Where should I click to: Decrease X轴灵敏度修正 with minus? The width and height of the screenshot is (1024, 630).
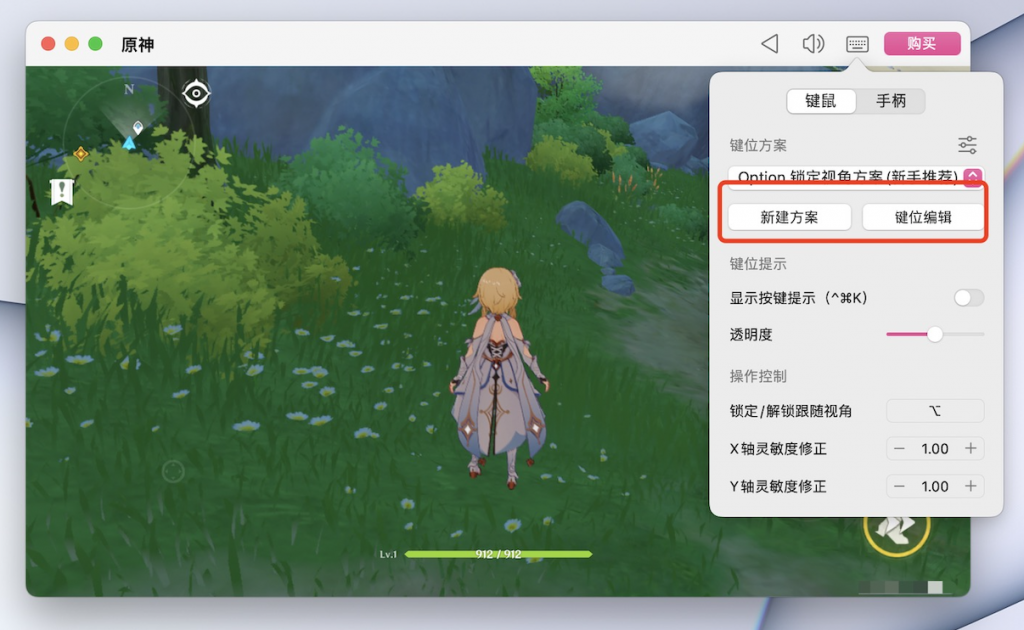click(x=899, y=449)
